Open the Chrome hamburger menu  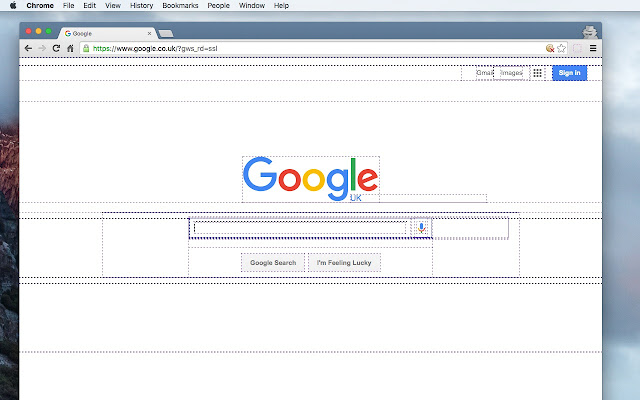(x=593, y=49)
